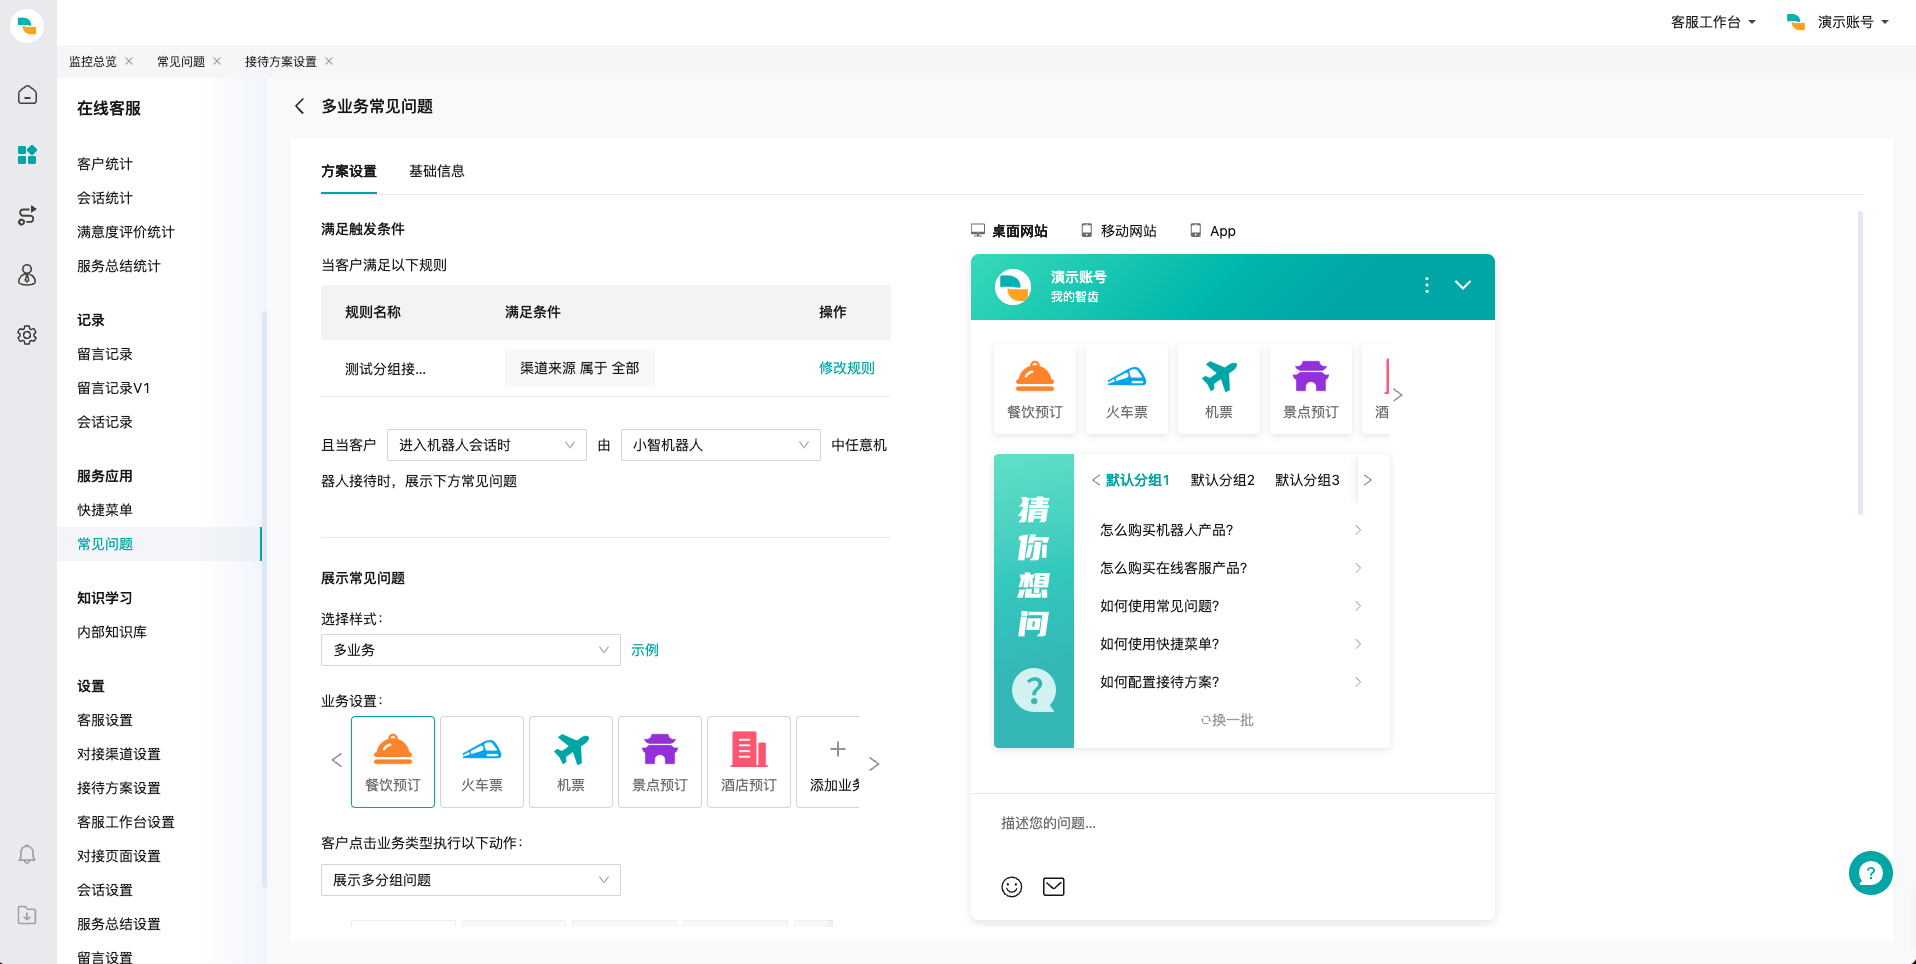Click 景点预订 icon in chat preview

coord(1311,389)
